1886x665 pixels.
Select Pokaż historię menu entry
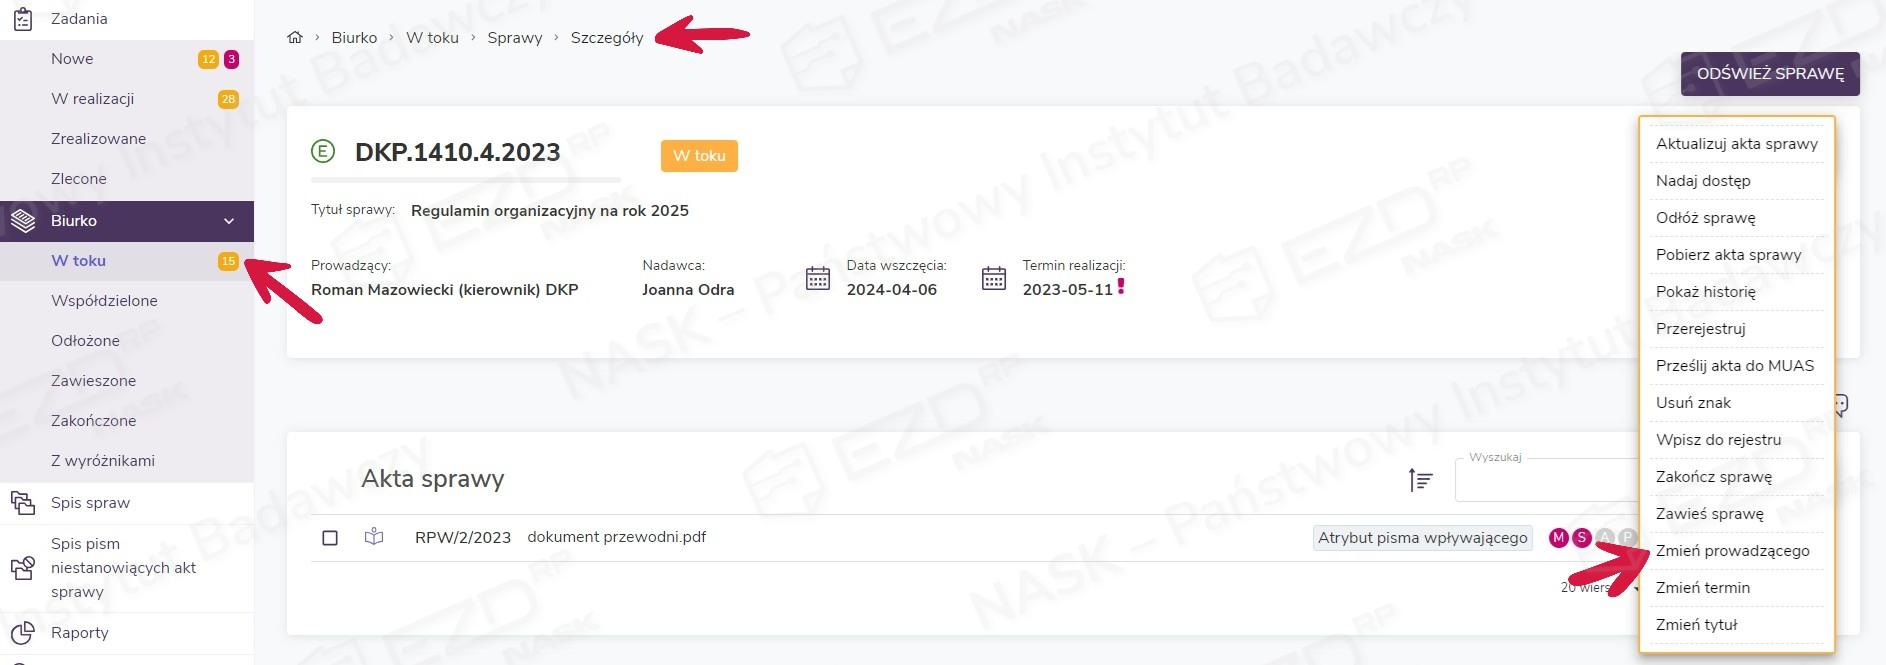pyautogui.click(x=1705, y=292)
